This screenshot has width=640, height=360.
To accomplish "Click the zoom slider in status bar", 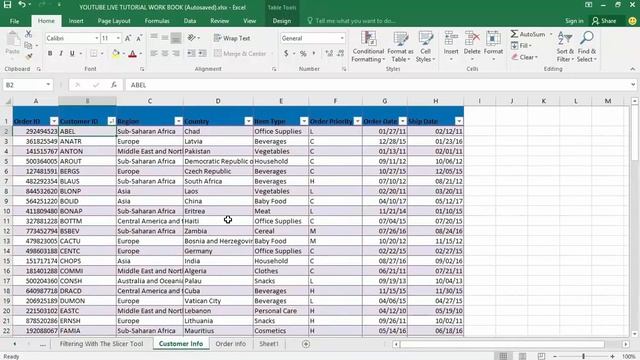I will coord(584,356).
